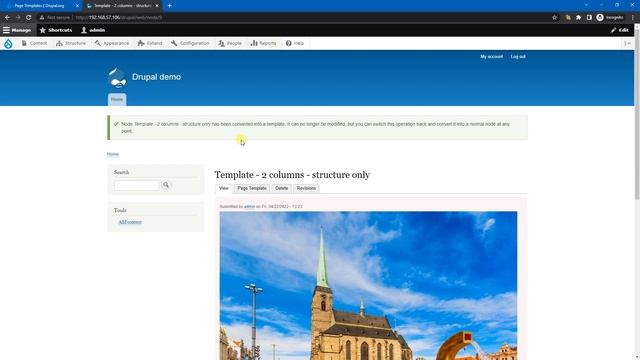Open the admin user menu

[x=93, y=30]
